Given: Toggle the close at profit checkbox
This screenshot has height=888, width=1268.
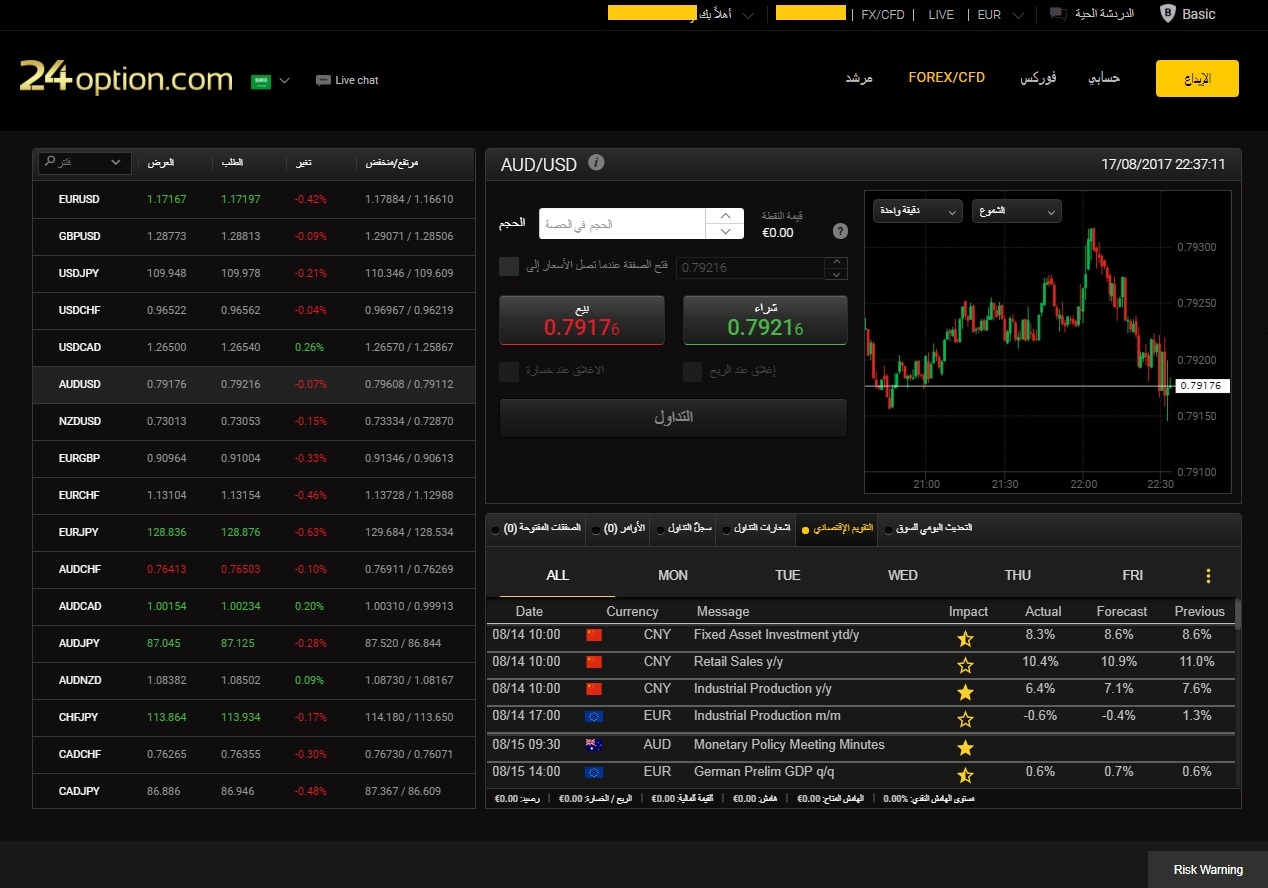Looking at the screenshot, I should point(692,372).
